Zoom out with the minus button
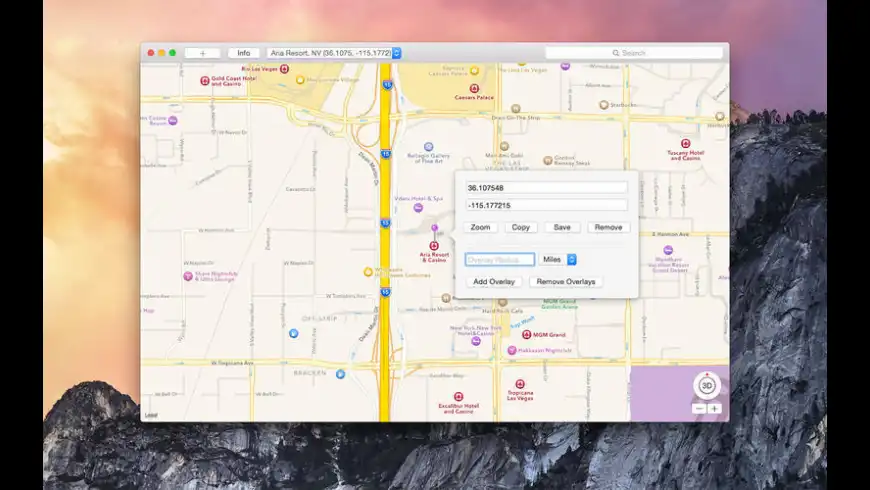 click(699, 409)
